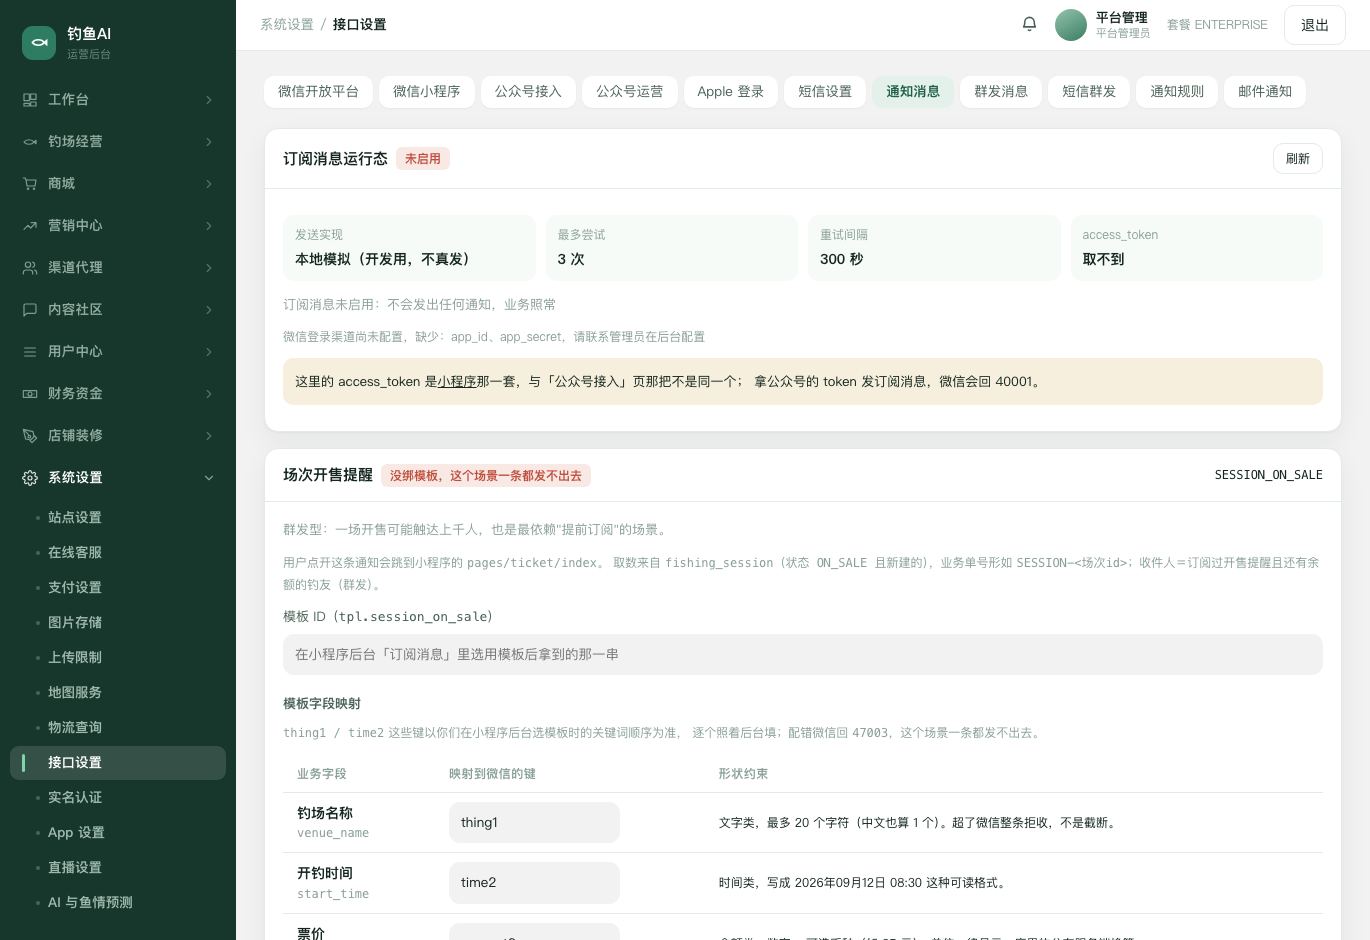Click the 小程序 underlined link

457,382
